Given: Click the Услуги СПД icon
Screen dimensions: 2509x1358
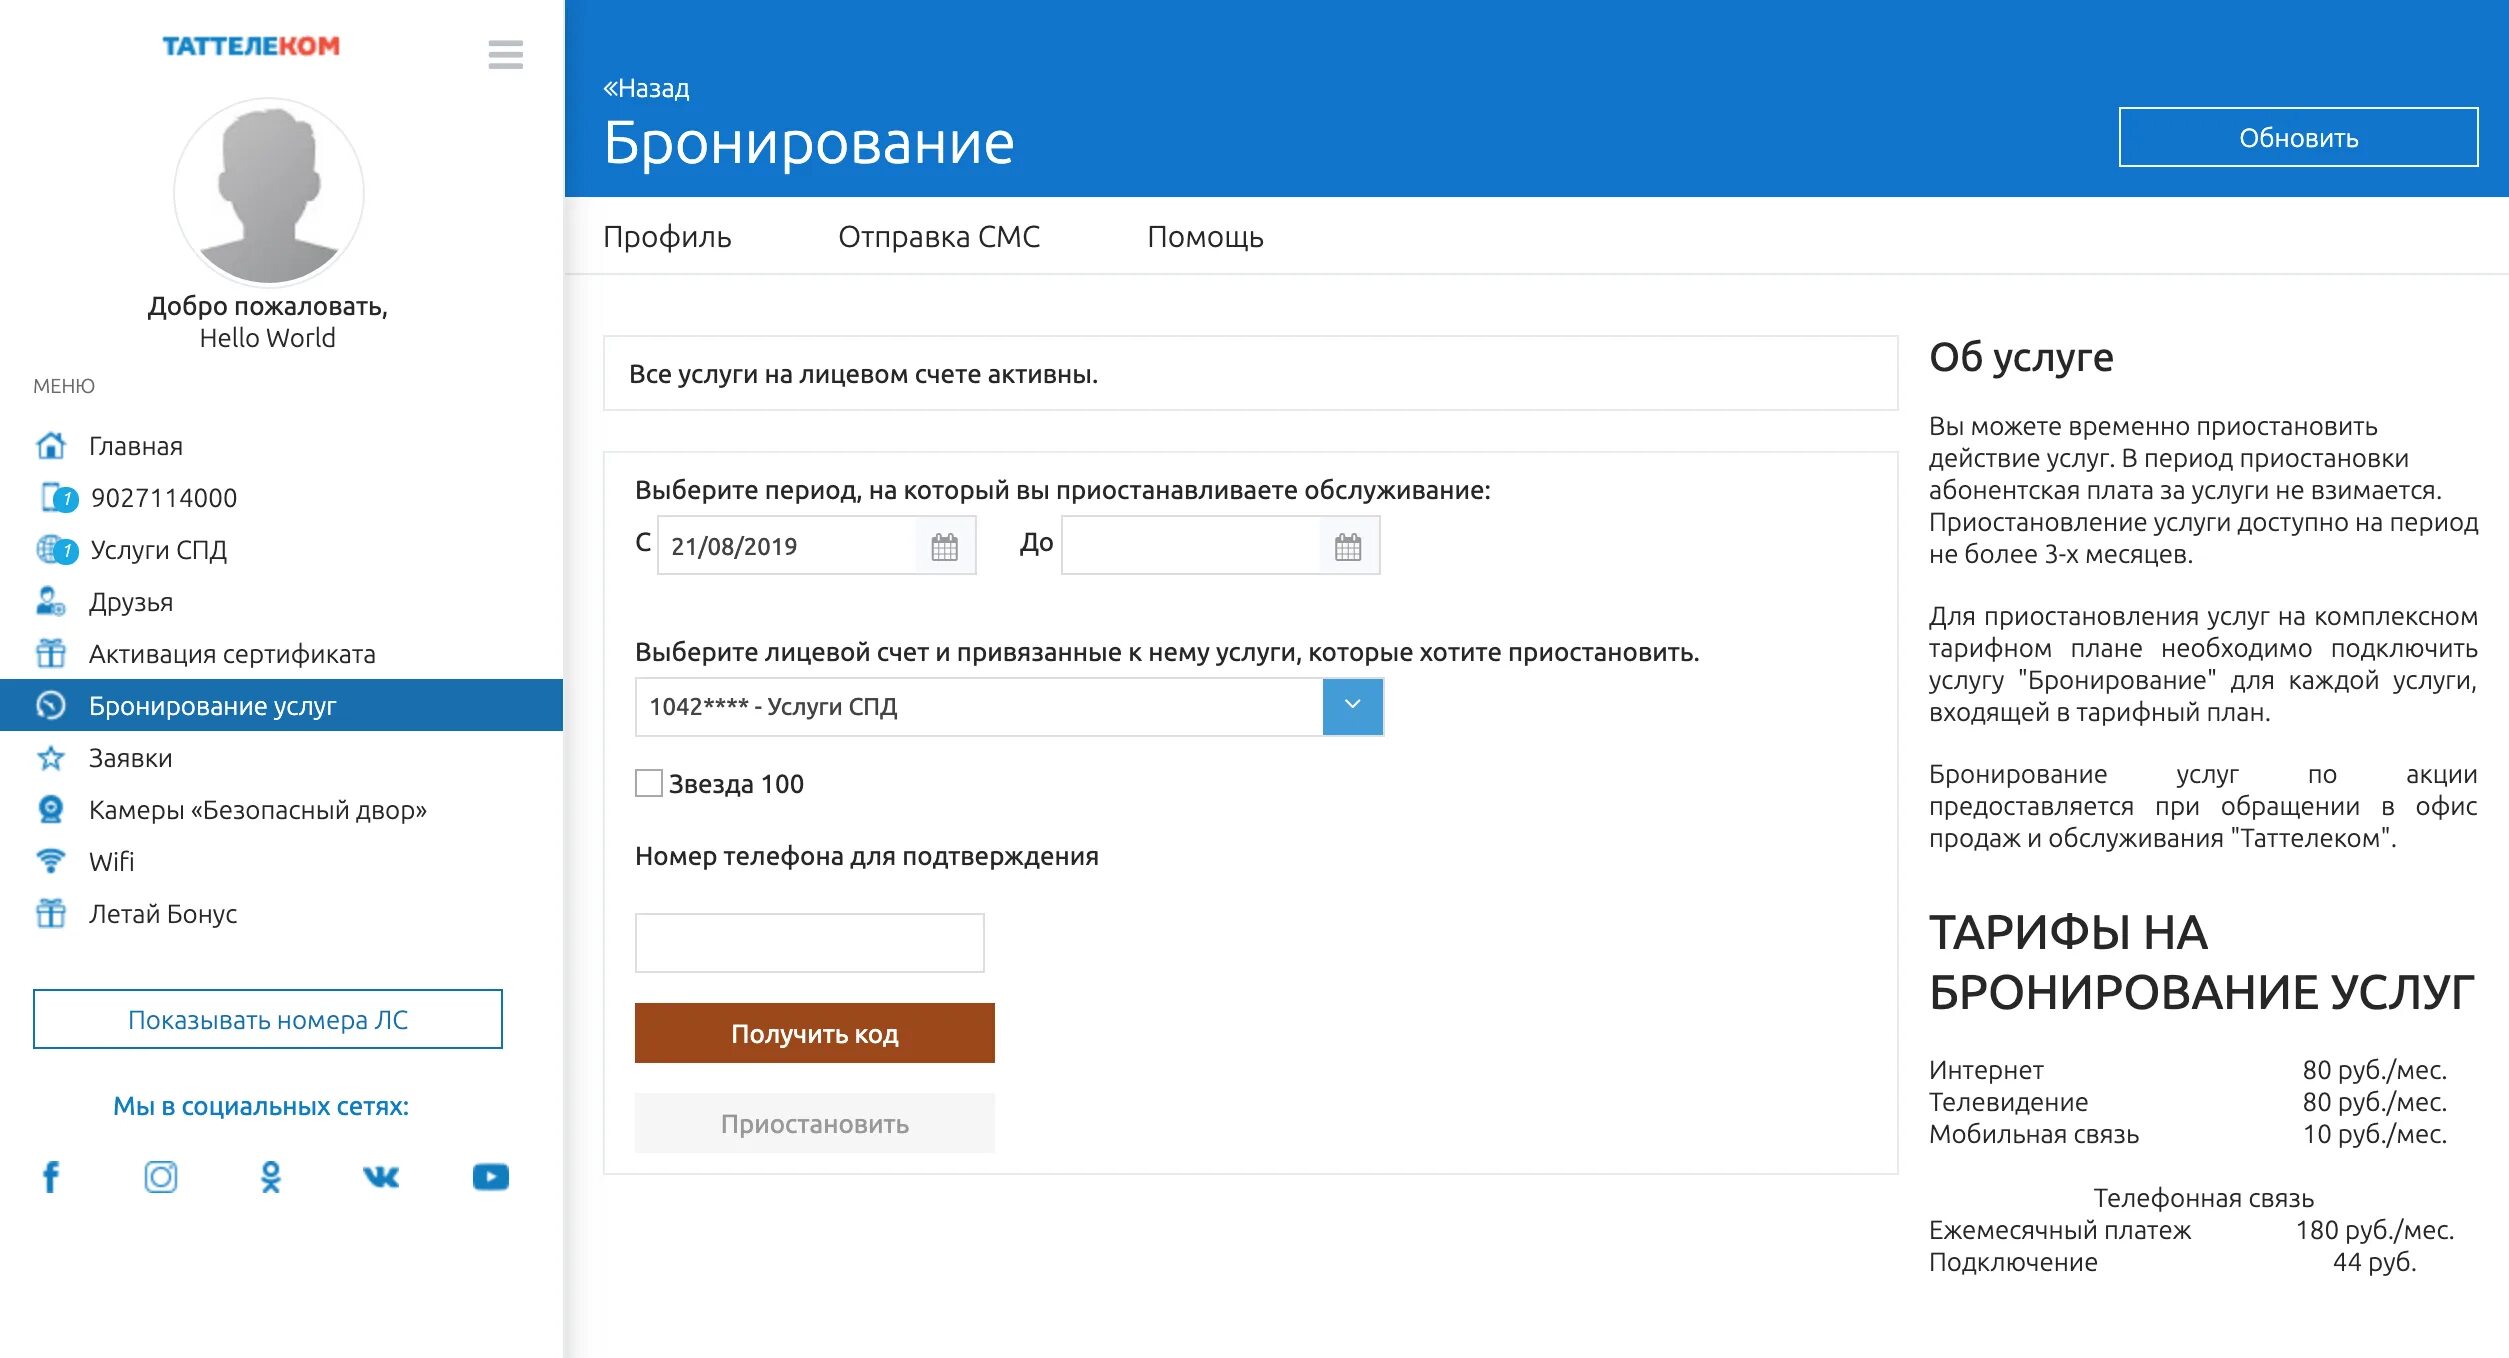Looking at the screenshot, I should coord(52,549).
